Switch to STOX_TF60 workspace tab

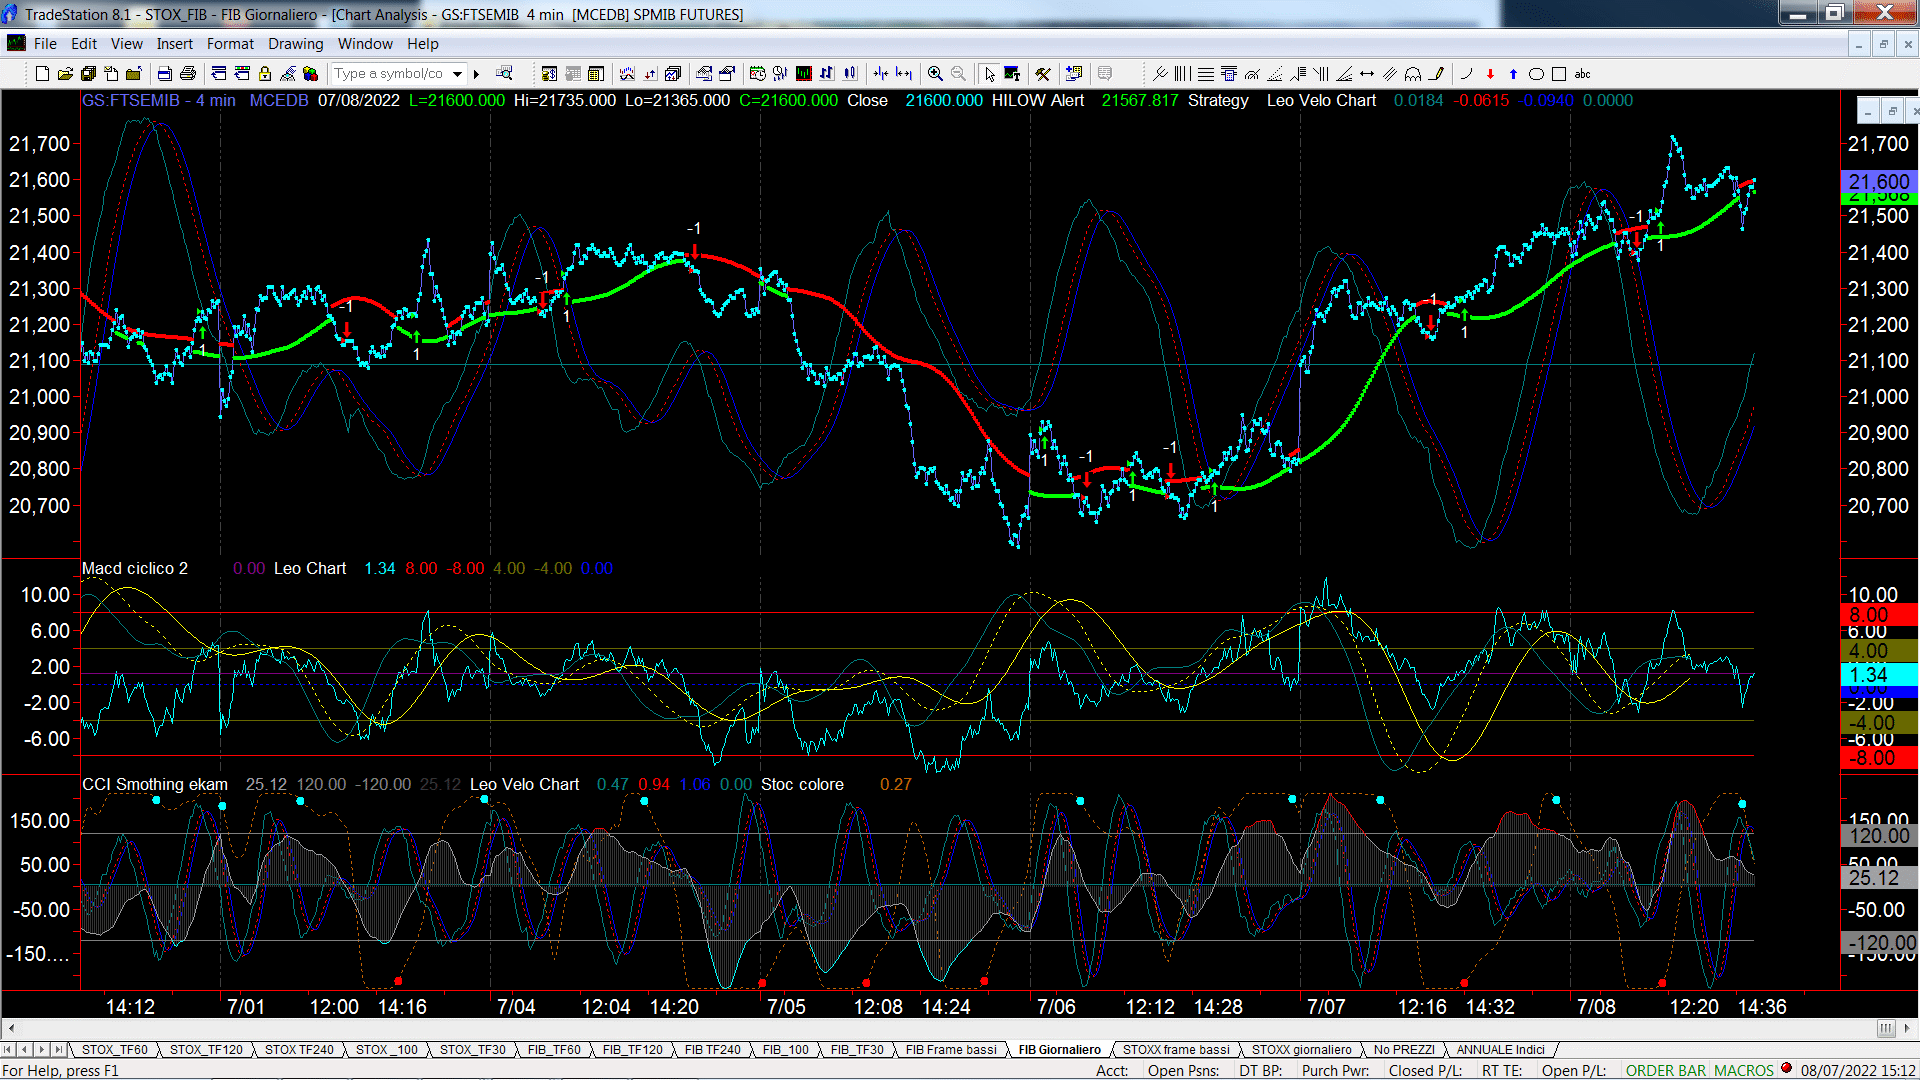pos(114,1049)
